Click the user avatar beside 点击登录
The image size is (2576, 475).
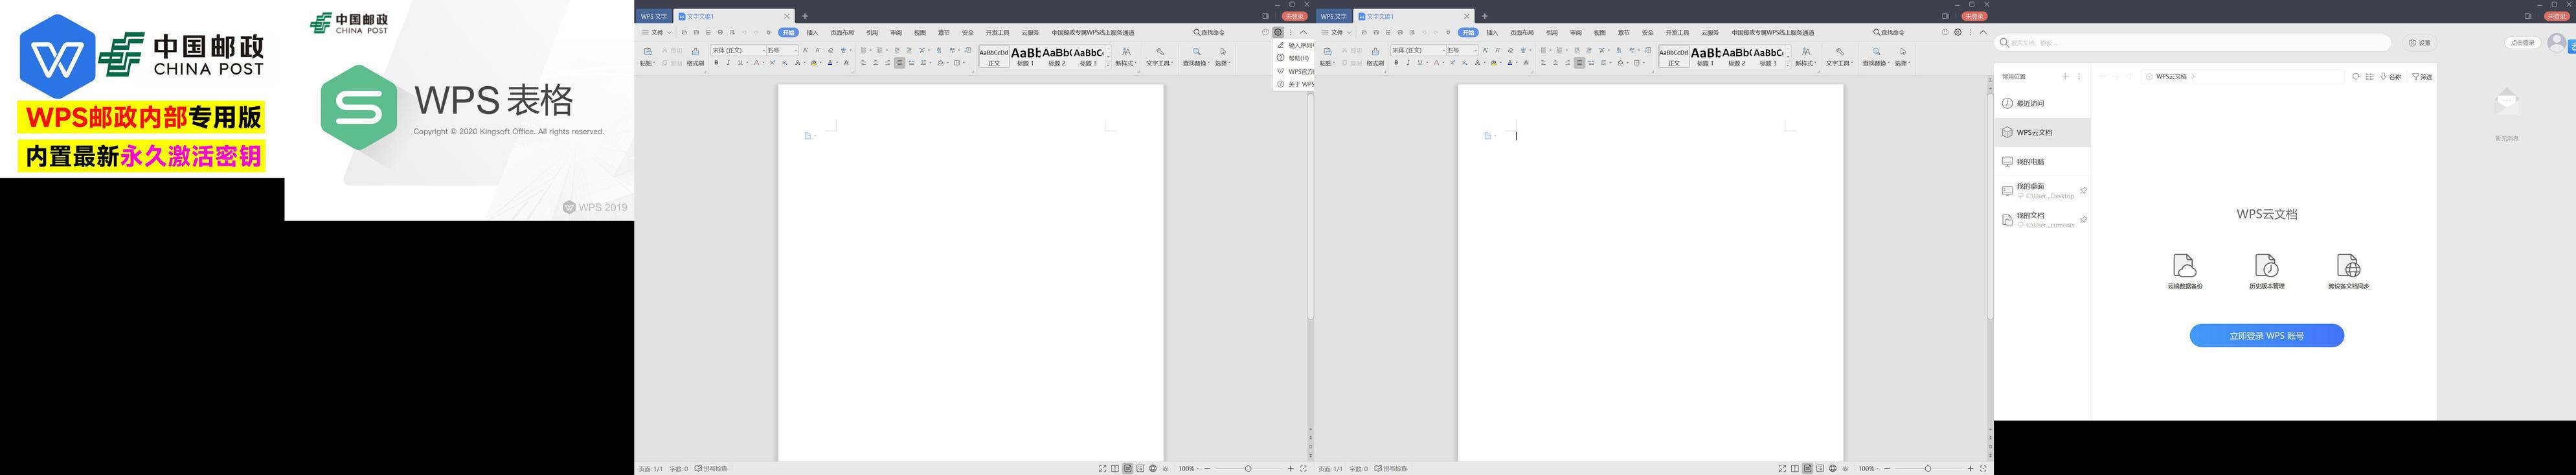pos(2557,42)
